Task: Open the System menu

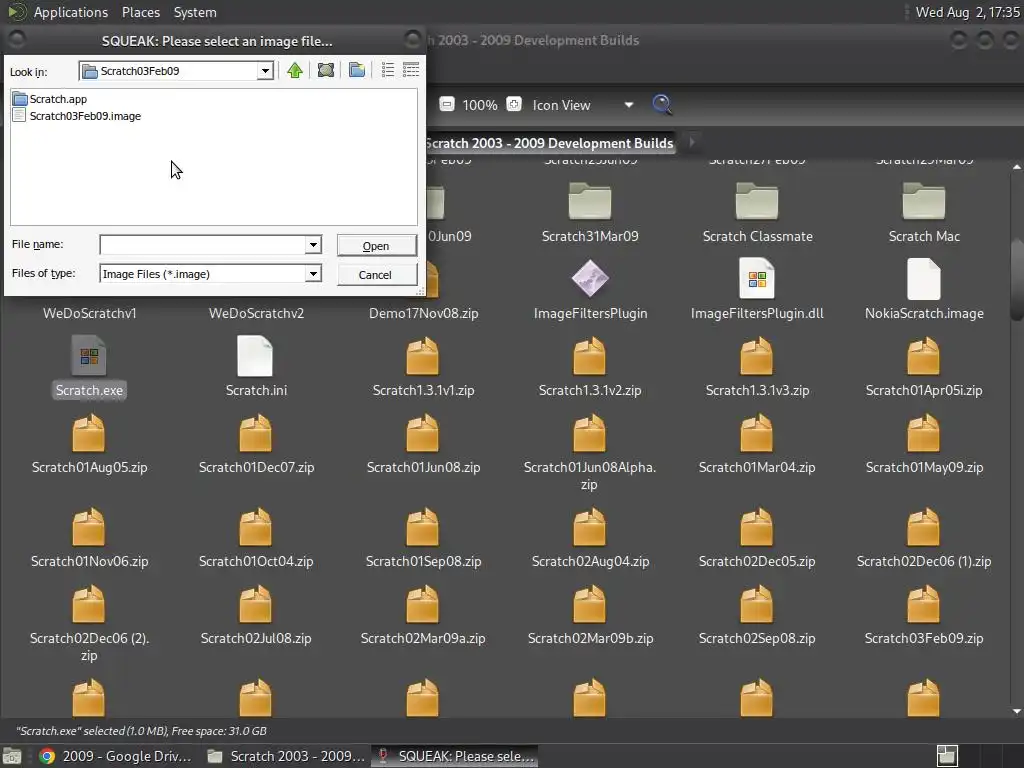Action: pos(195,12)
